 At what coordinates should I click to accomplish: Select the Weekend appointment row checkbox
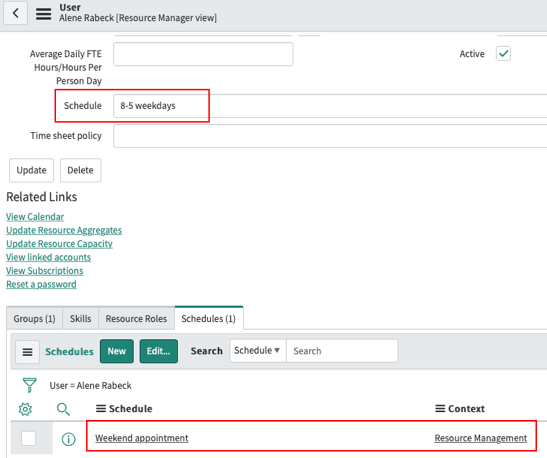point(28,438)
